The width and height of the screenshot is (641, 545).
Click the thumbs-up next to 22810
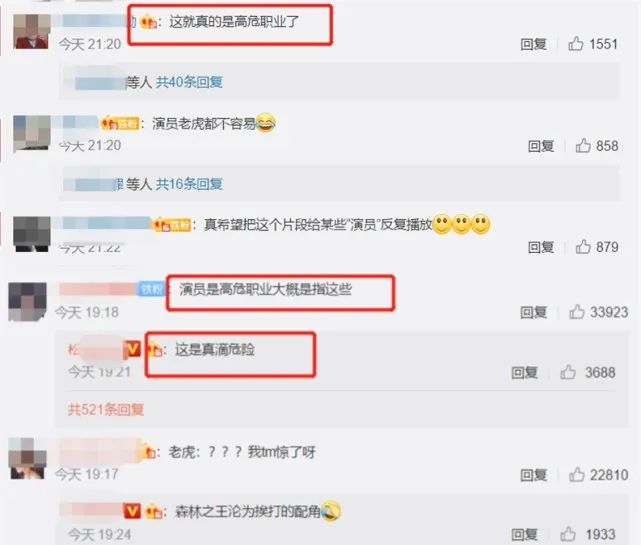pyautogui.click(x=576, y=474)
